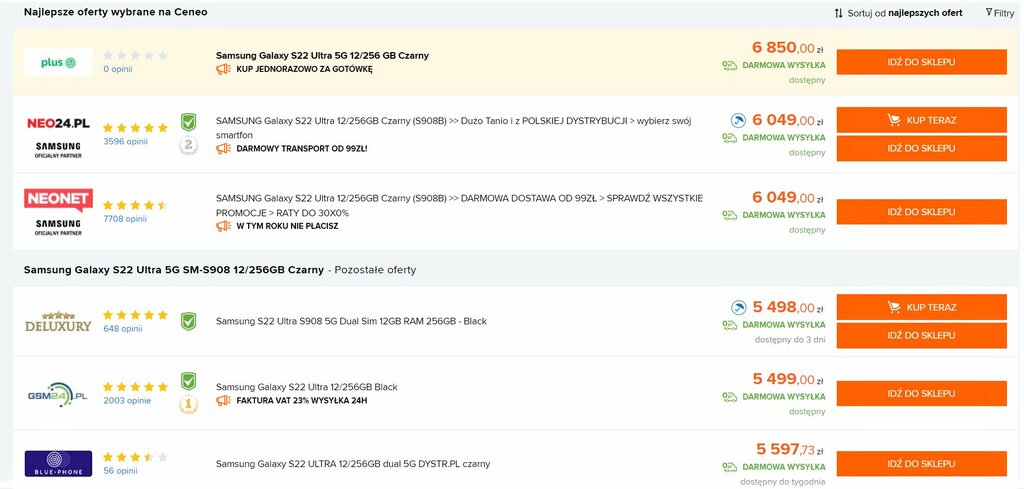Open '648 opinii' reviews link
This screenshot has height=489, width=1024.
coord(123,329)
